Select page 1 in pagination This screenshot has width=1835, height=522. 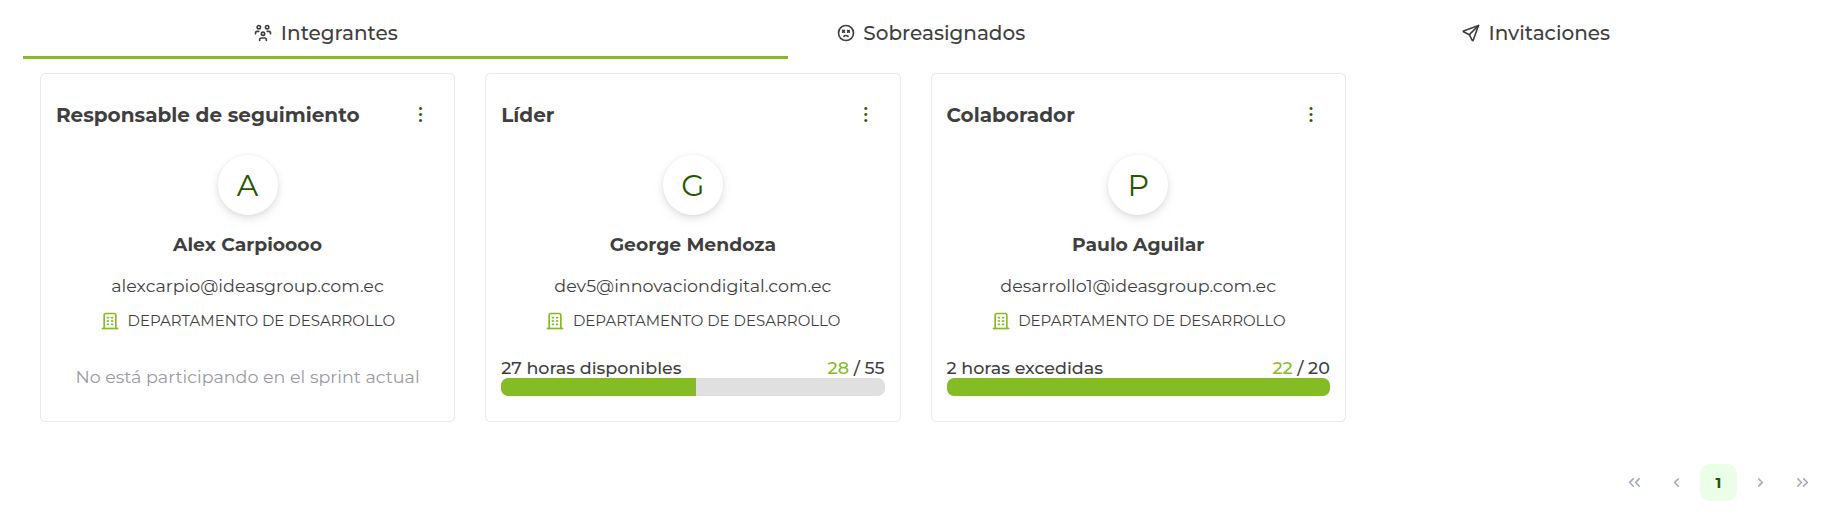1718,482
